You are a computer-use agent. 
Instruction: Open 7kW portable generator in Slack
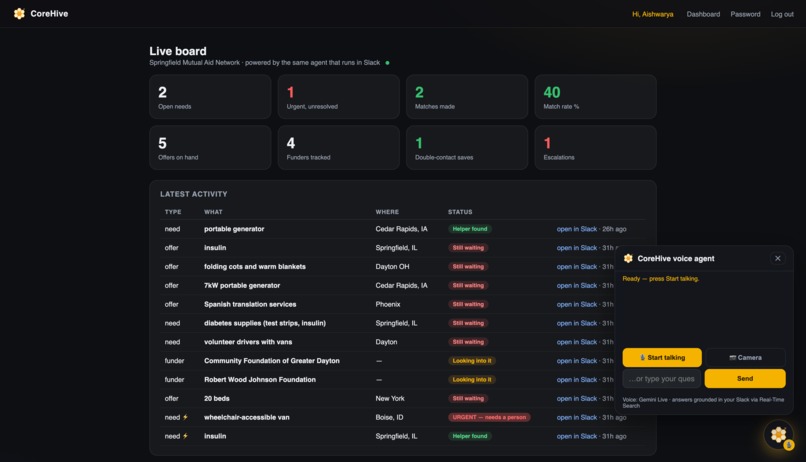577,286
